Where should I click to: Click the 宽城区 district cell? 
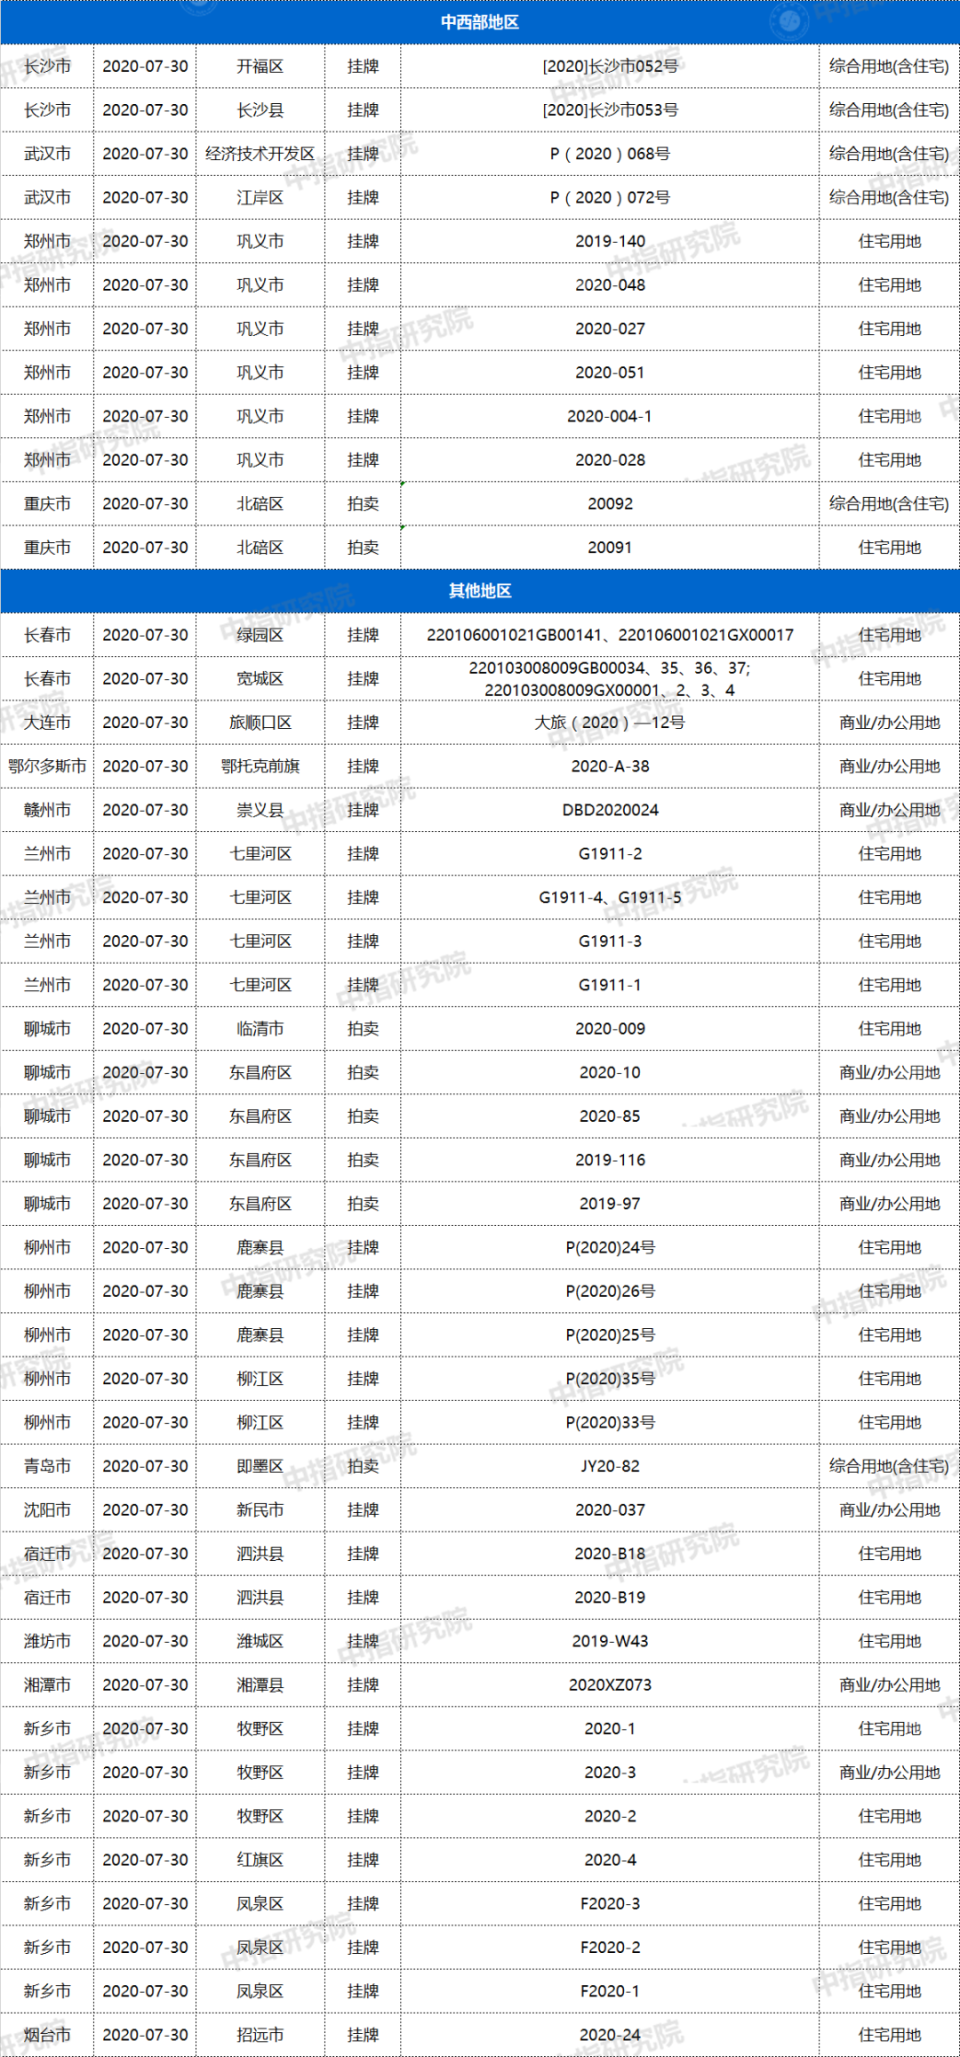tap(260, 679)
